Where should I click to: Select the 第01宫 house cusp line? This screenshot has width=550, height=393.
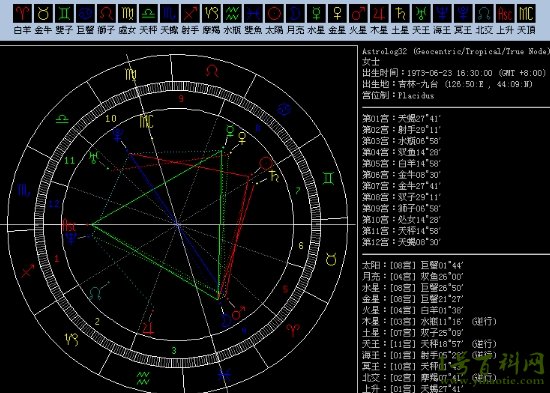[x=401, y=119]
